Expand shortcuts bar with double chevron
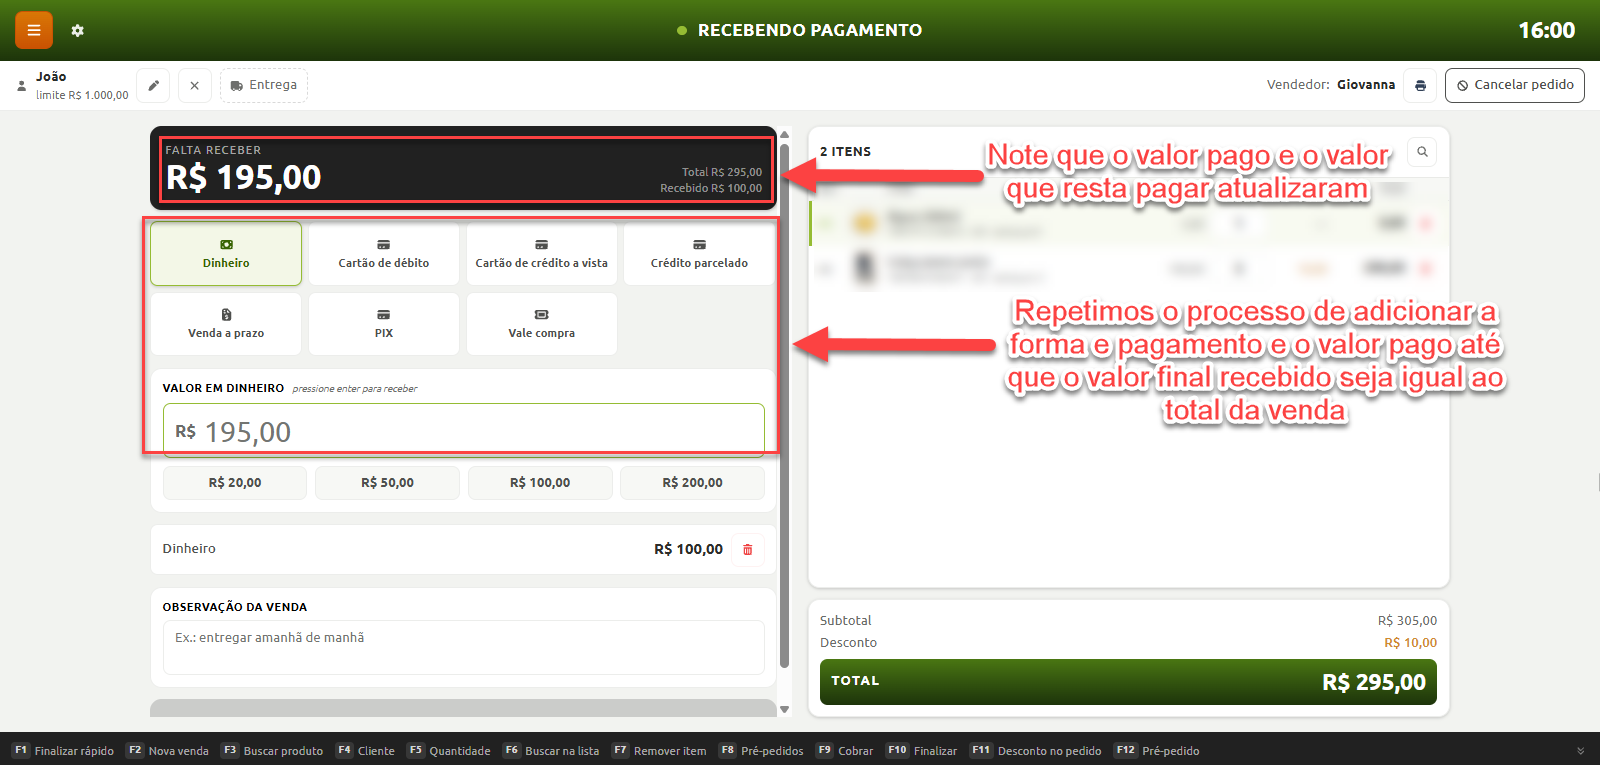 1581,751
